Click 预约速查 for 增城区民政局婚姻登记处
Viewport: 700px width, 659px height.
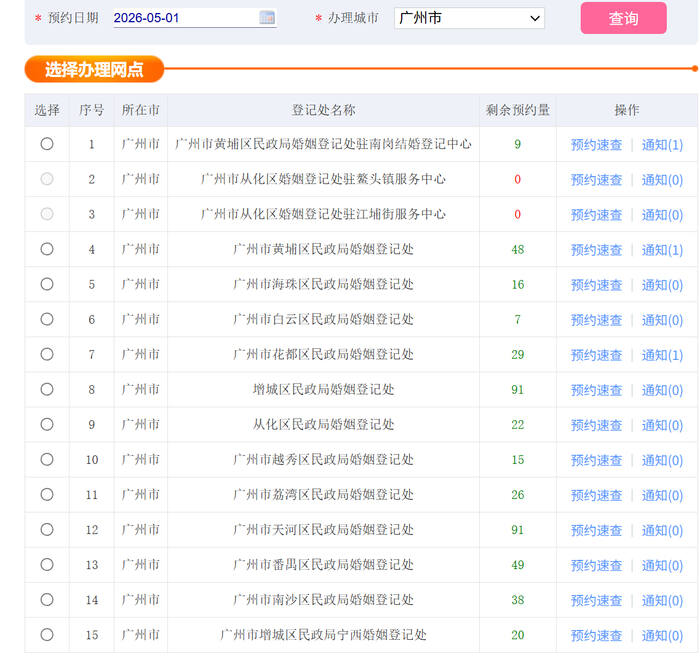click(x=596, y=390)
